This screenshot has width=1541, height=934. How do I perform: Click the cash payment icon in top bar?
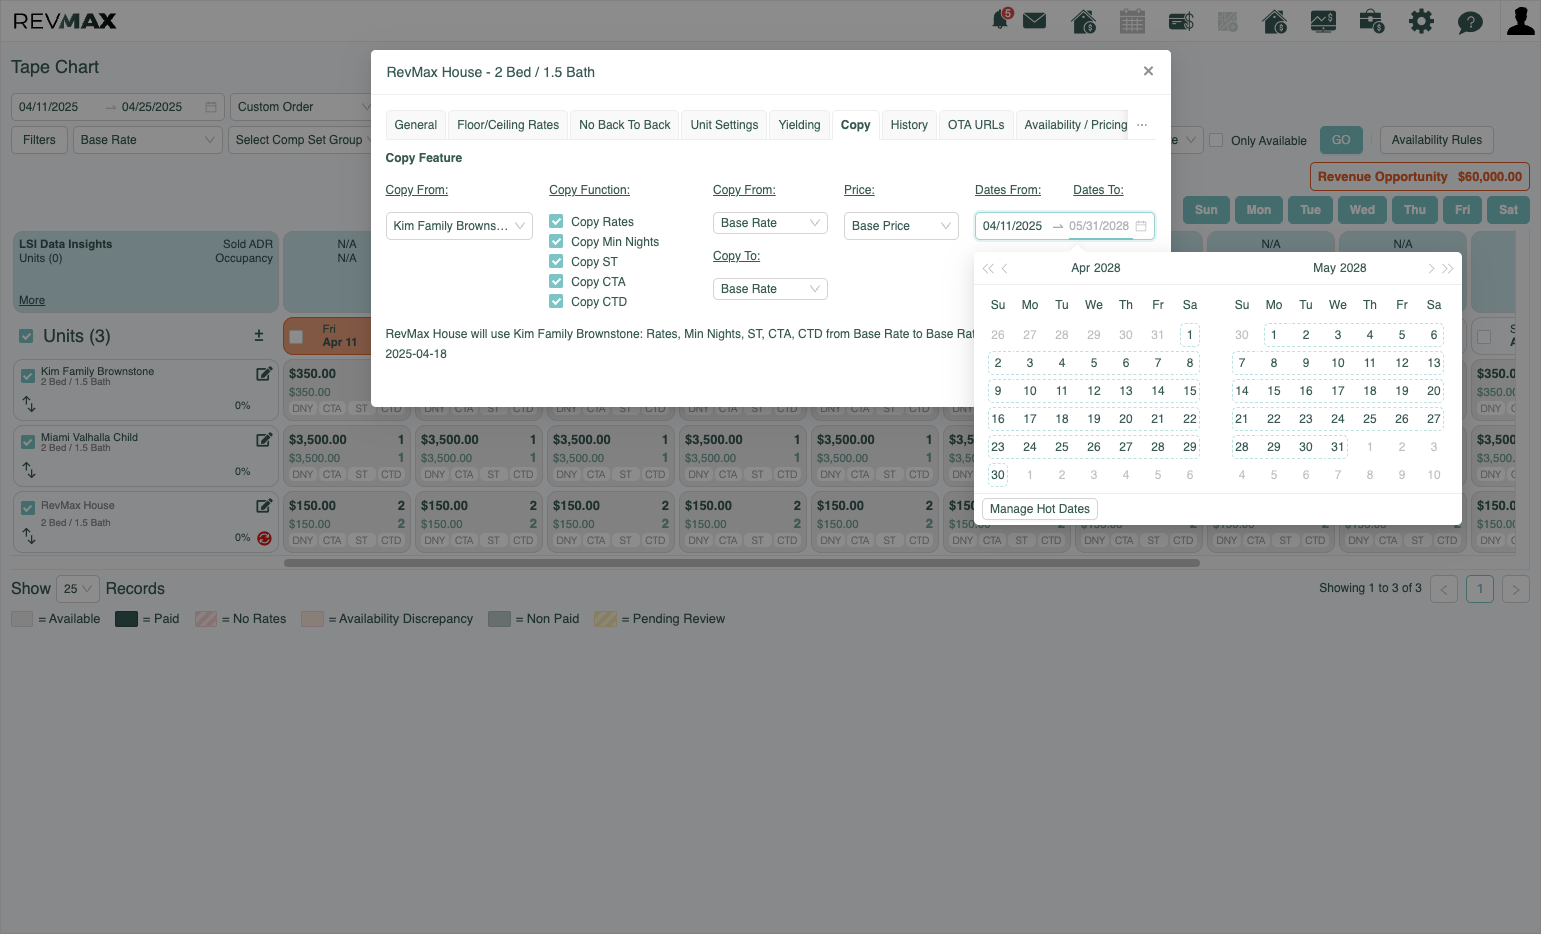tap(1181, 21)
